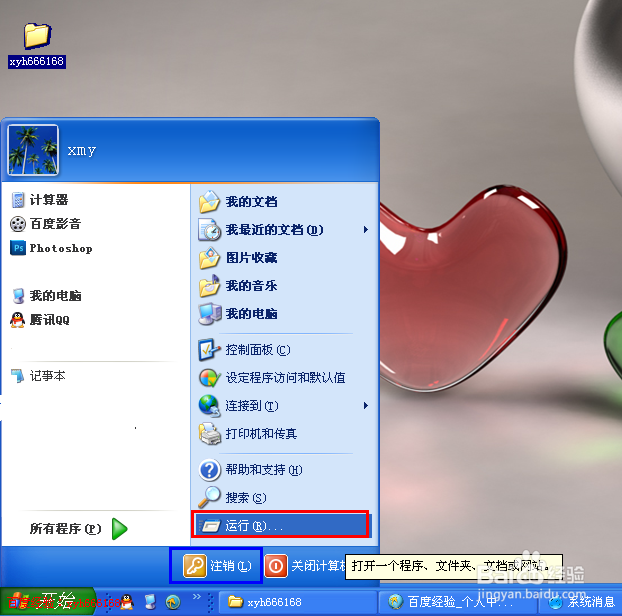622x616 pixels.
Task: Click the 搜索 magnifying glass icon
Action: tap(209, 497)
